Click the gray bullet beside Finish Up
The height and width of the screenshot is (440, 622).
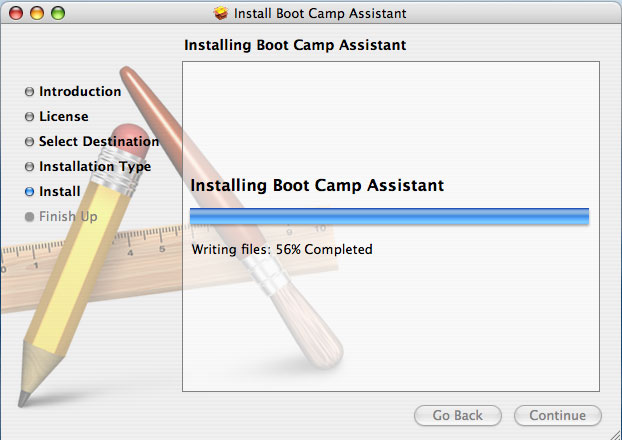pyautogui.click(x=29, y=216)
